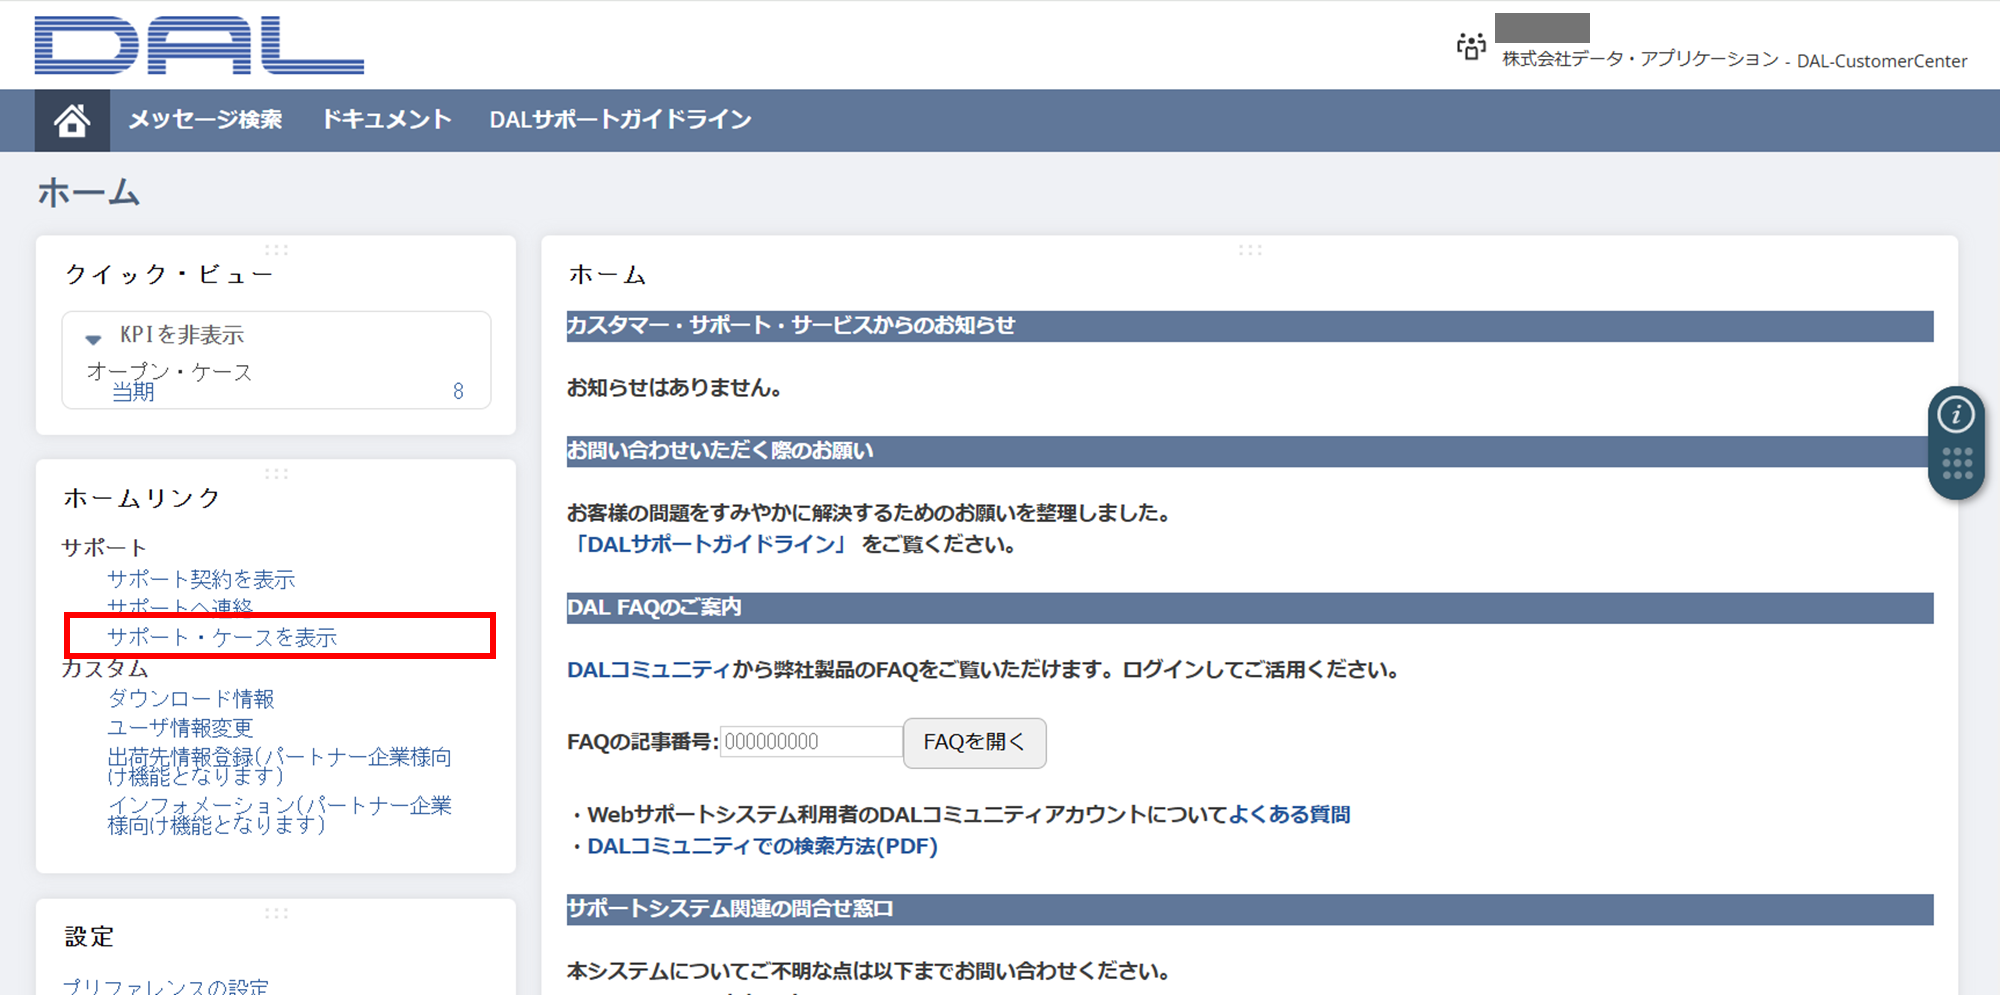This screenshot has height=995, width=2000.
Task: Open ダウンロード情報 link
Action: [191, 698]
